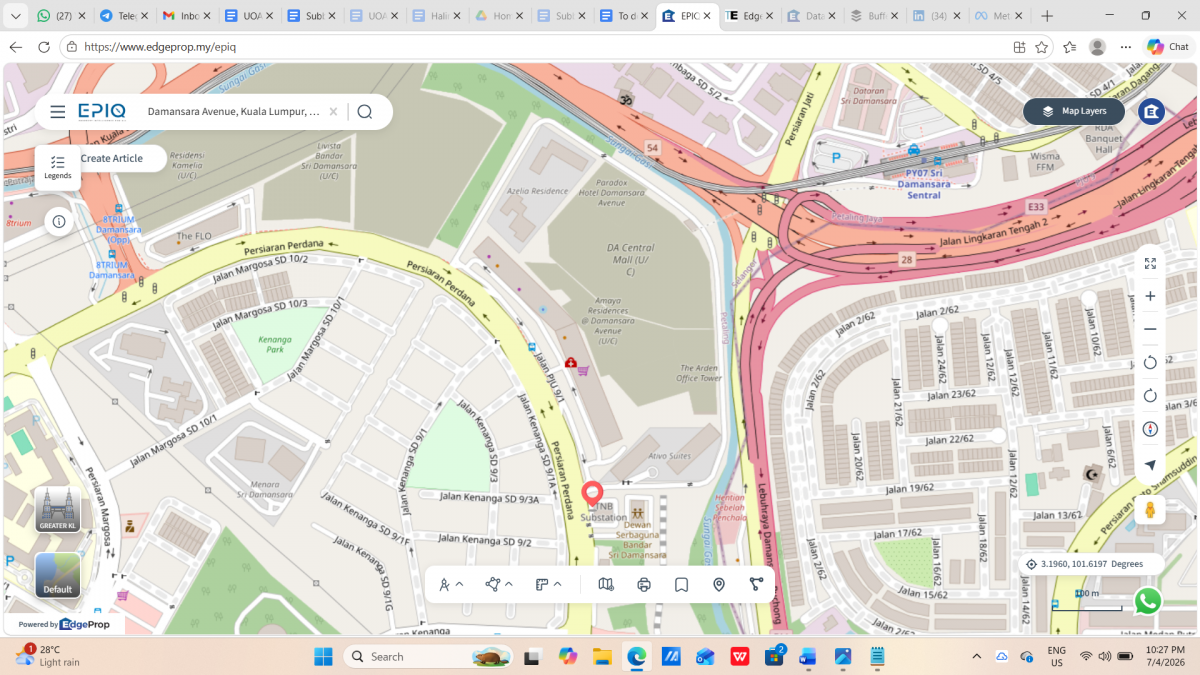Toggle fullscreen map view
This screenshot has width=1200, height=675.
[1150, 263]
